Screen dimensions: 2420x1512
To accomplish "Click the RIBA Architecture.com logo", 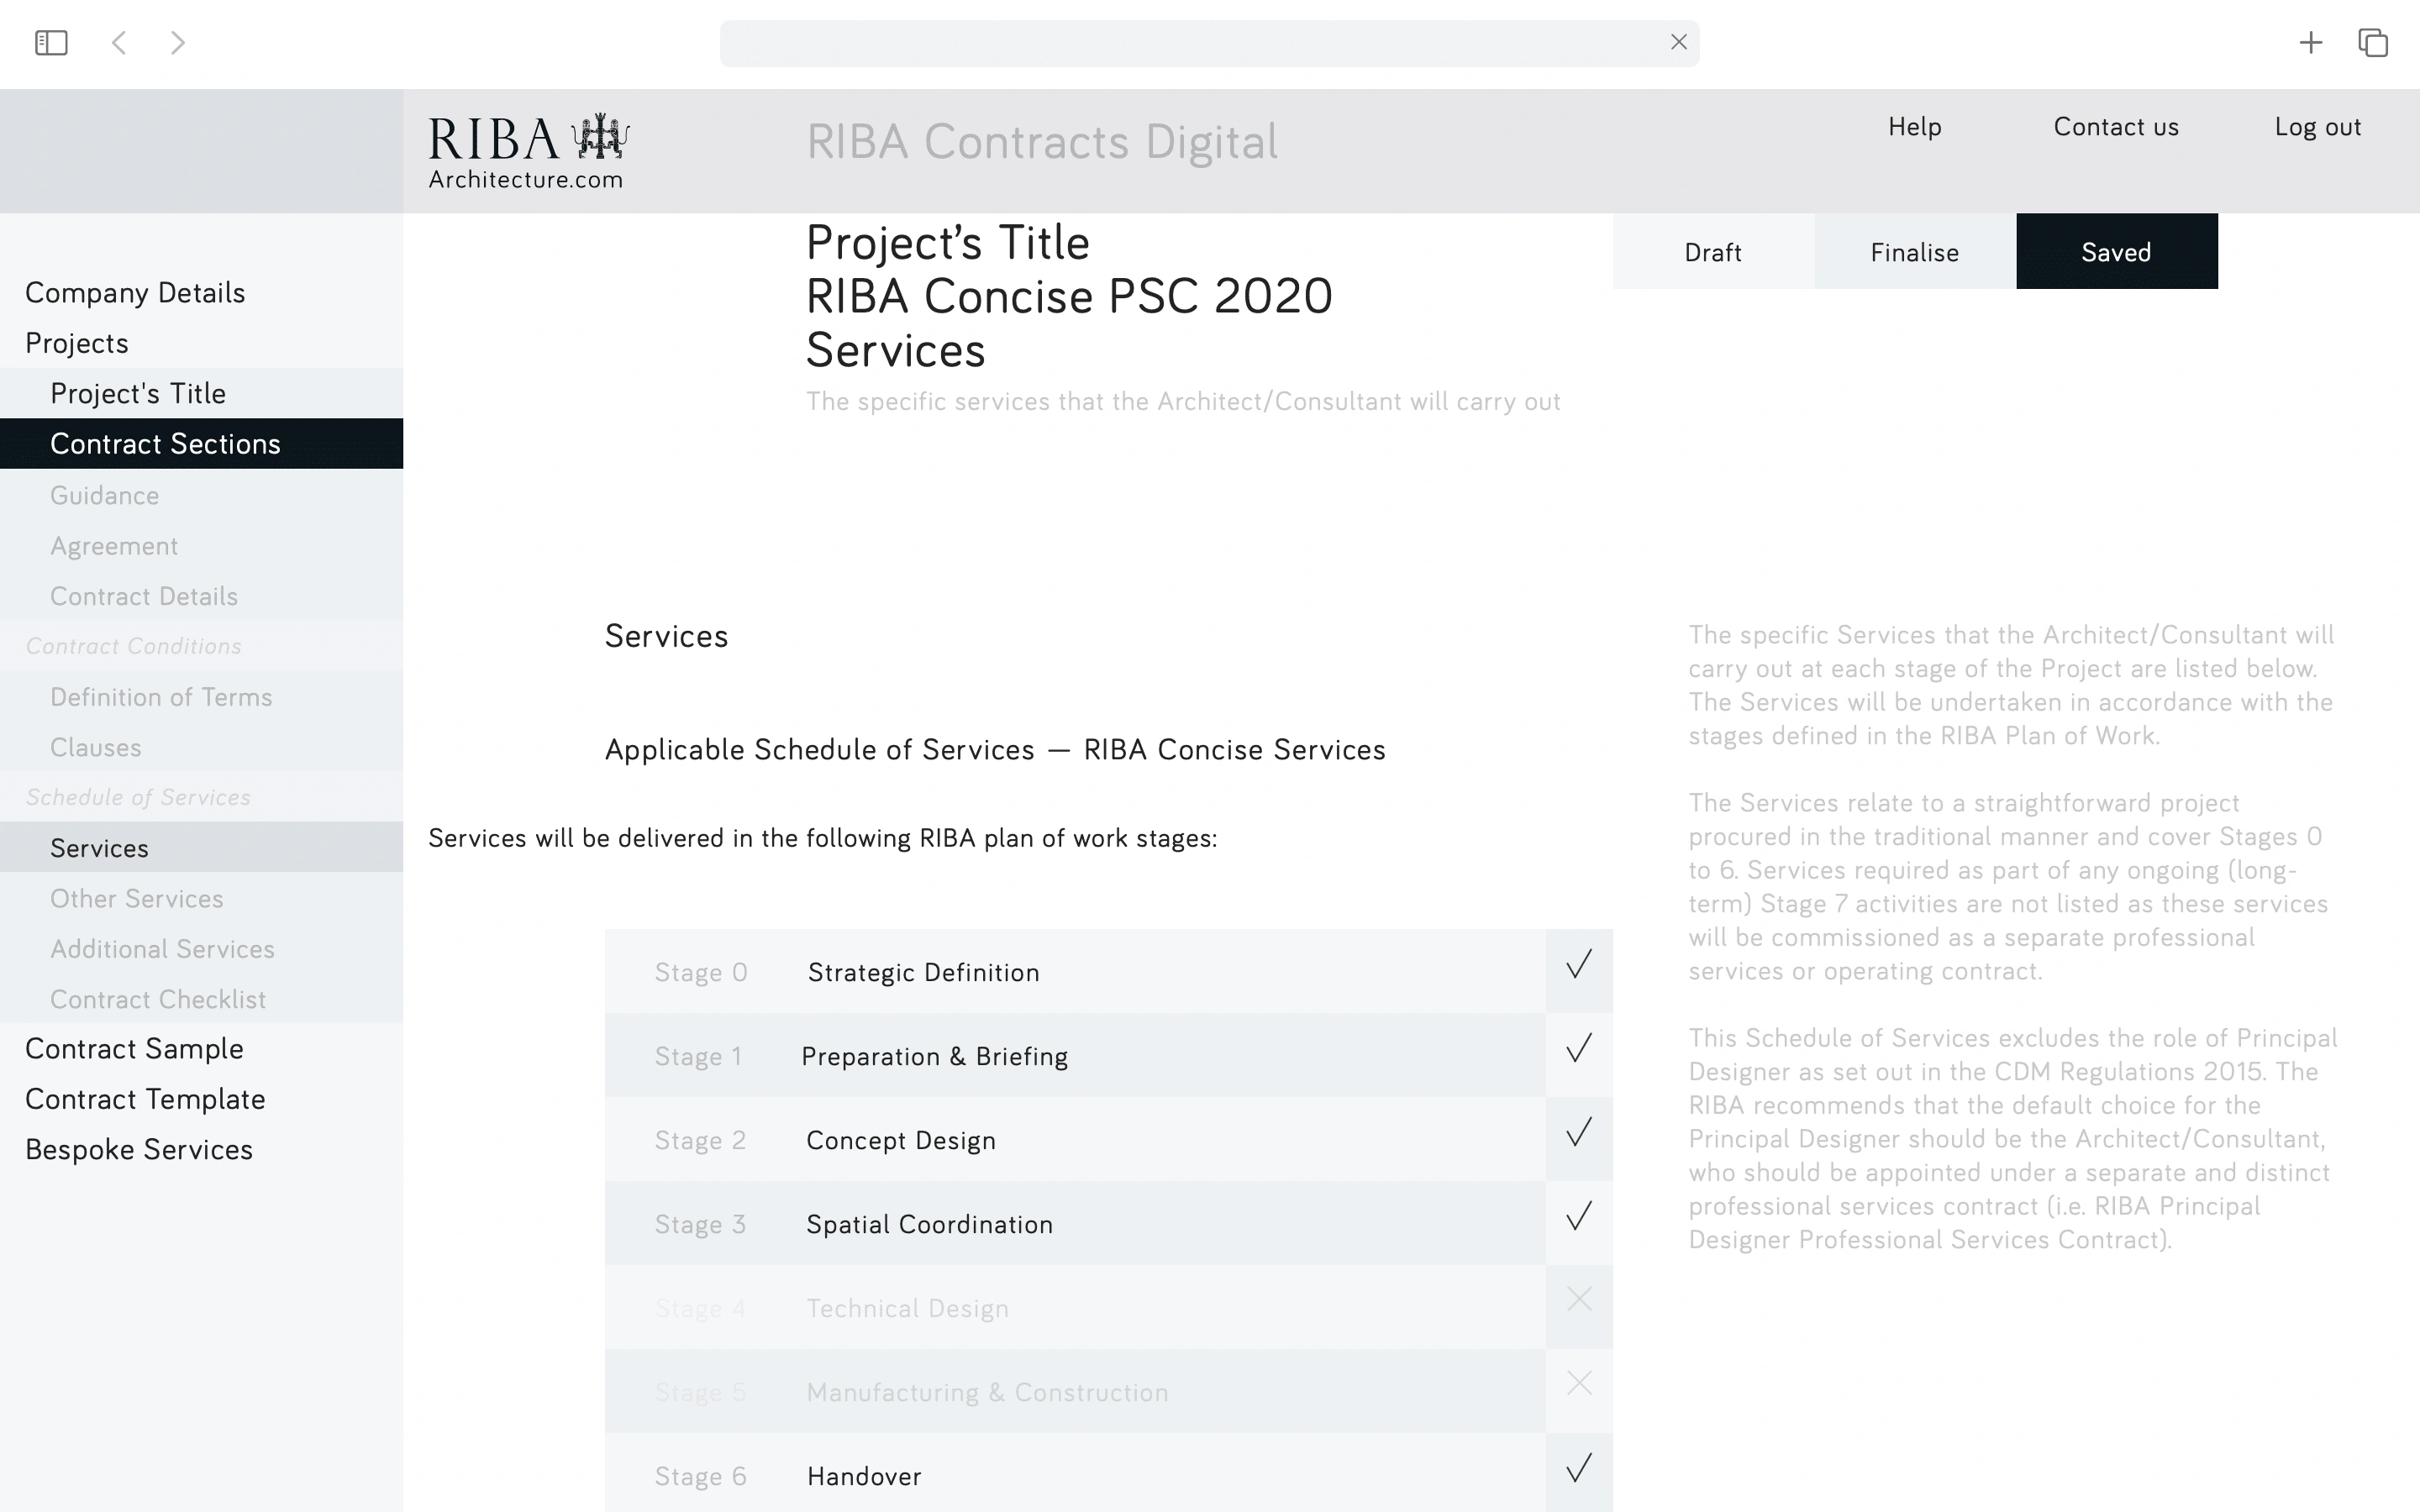I will coord(529,152).
